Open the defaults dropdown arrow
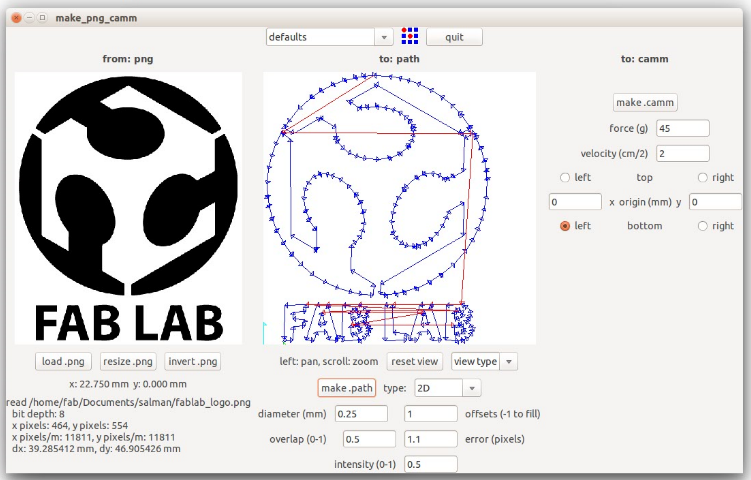751x480 pixels. point(384,37)
